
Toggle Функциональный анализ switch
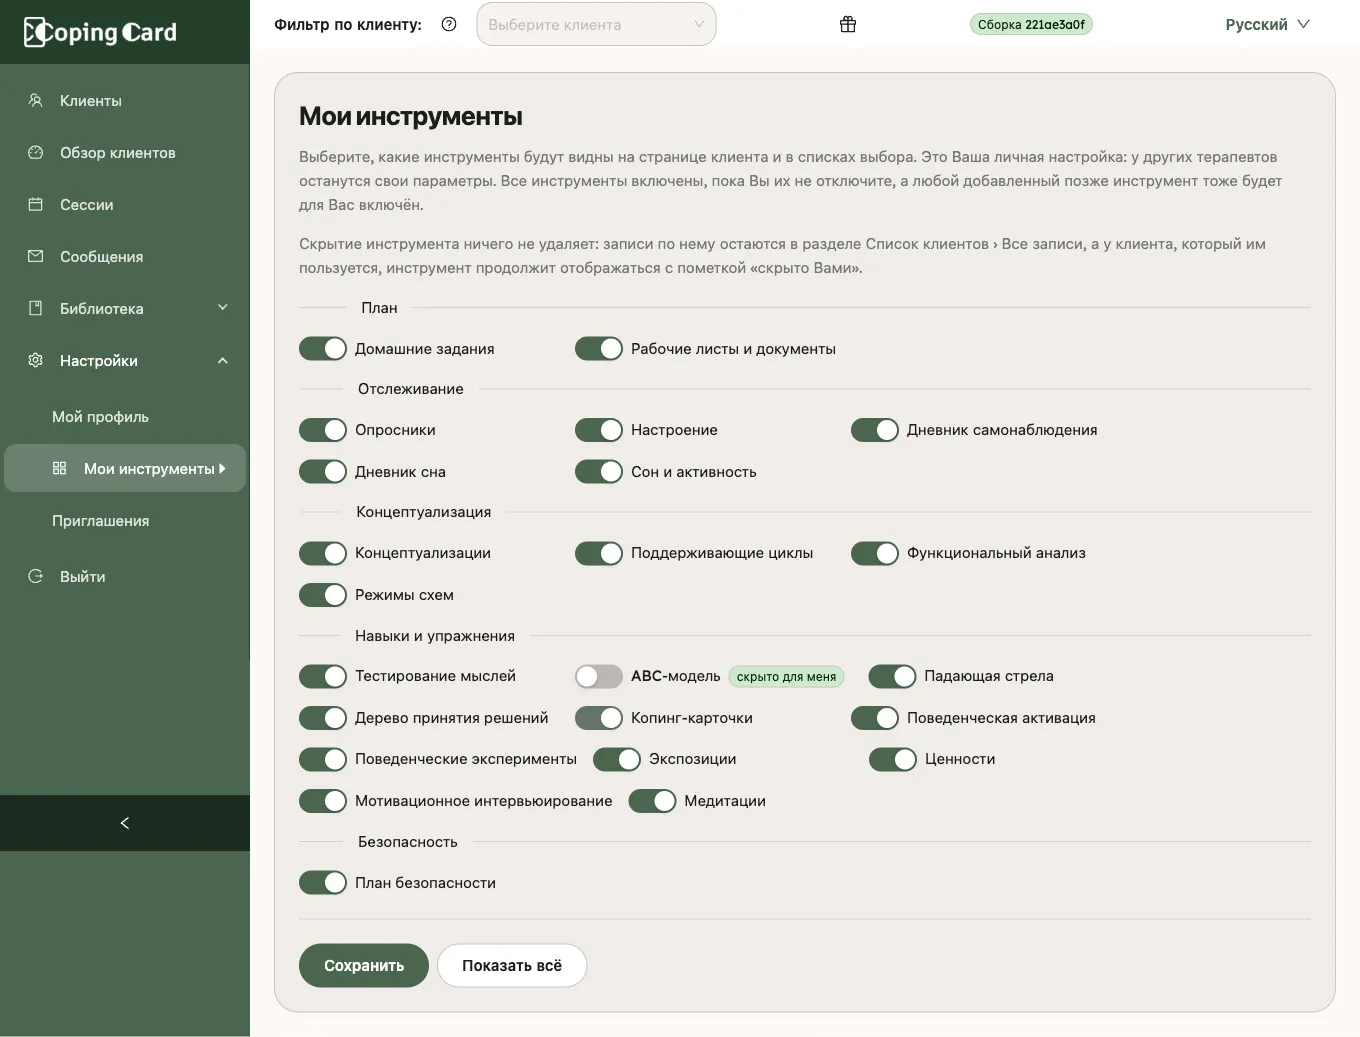[x=875, y=553]
